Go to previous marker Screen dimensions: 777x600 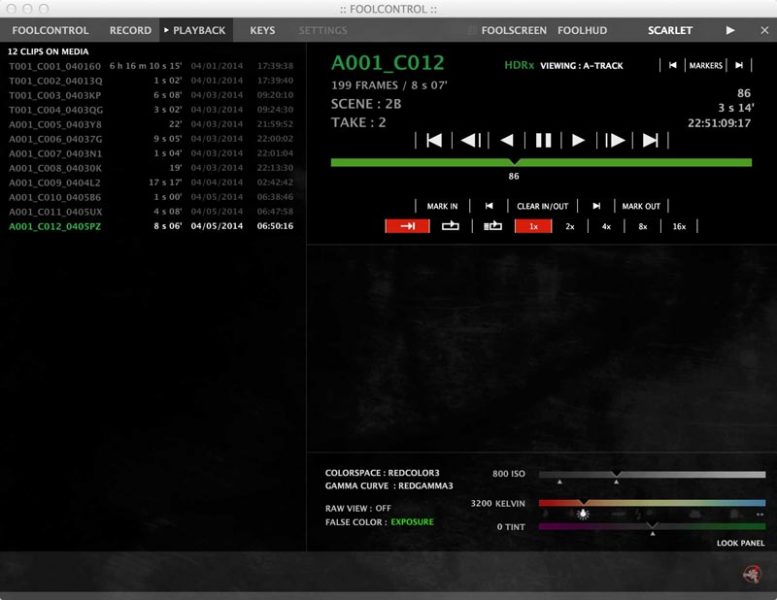pos(672,65)
